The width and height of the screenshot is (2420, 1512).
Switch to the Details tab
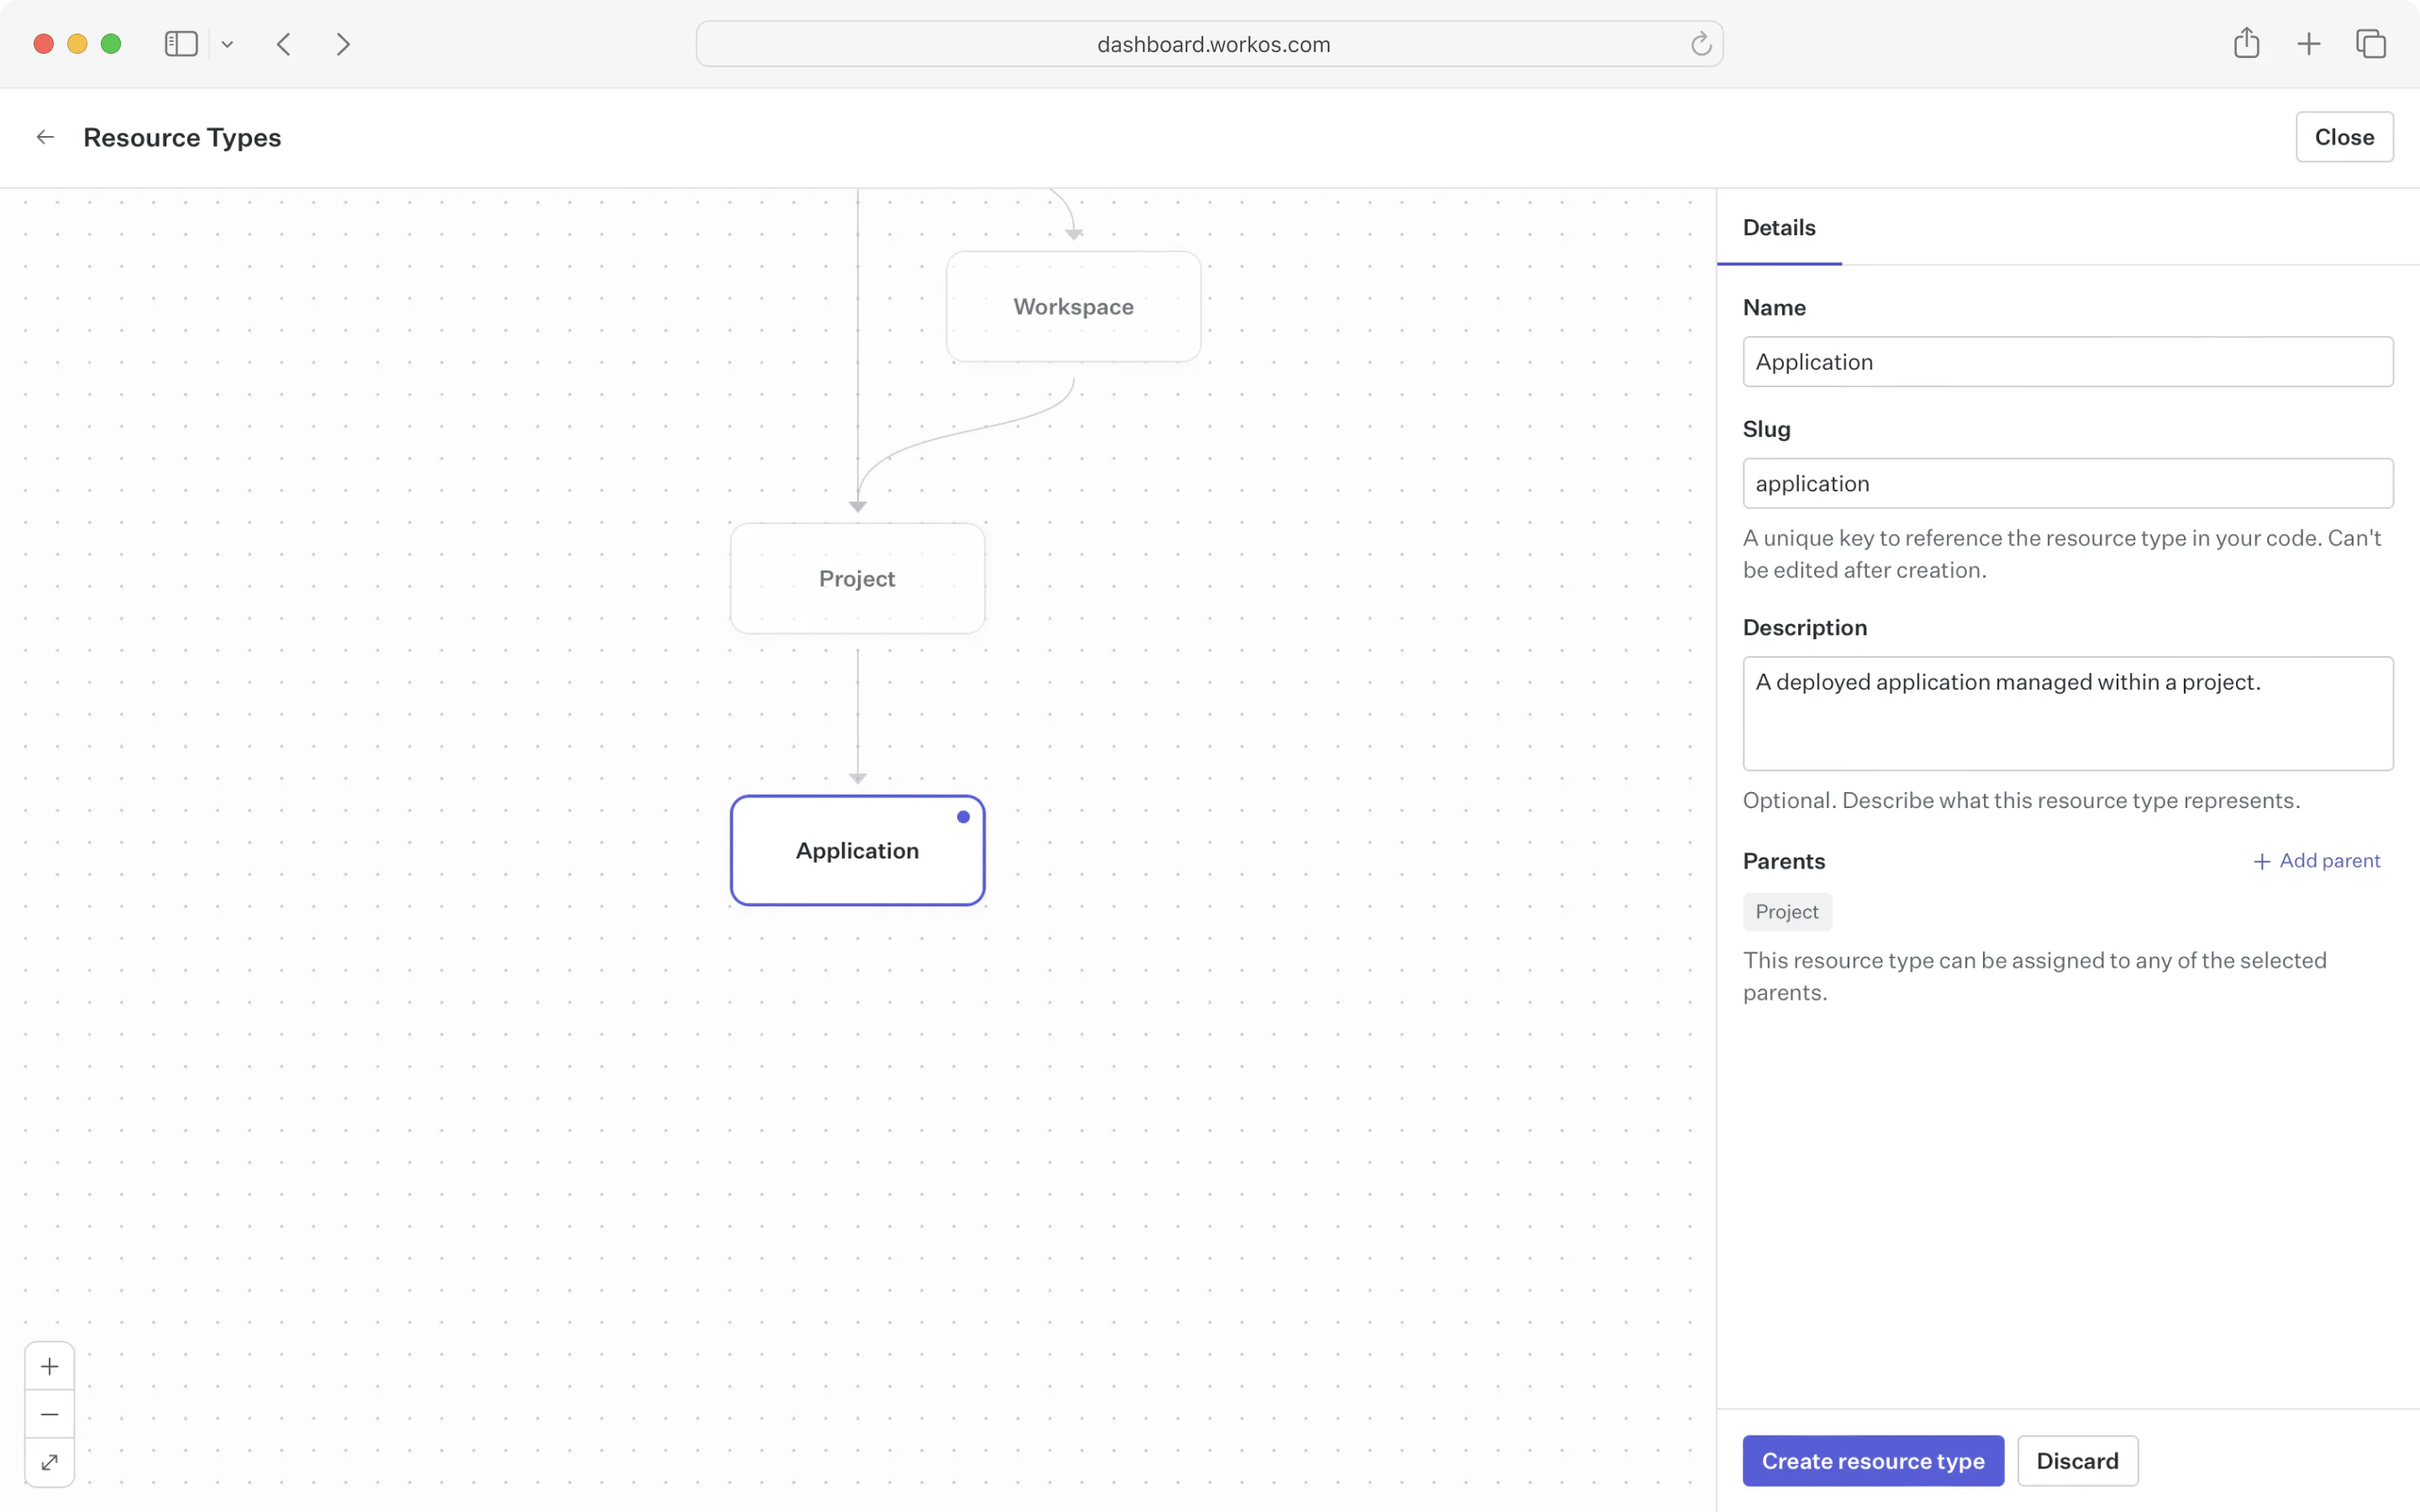point(1778,227)
